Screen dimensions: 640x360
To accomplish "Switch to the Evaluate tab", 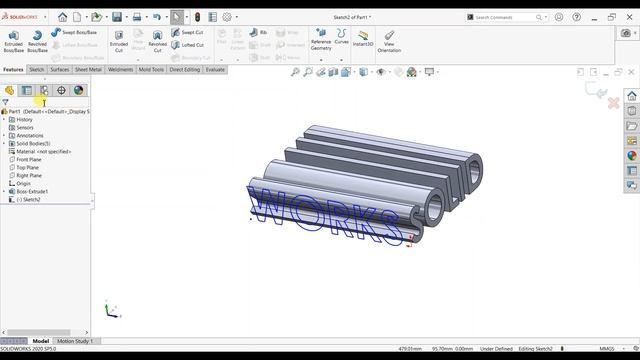I will 215,69.
